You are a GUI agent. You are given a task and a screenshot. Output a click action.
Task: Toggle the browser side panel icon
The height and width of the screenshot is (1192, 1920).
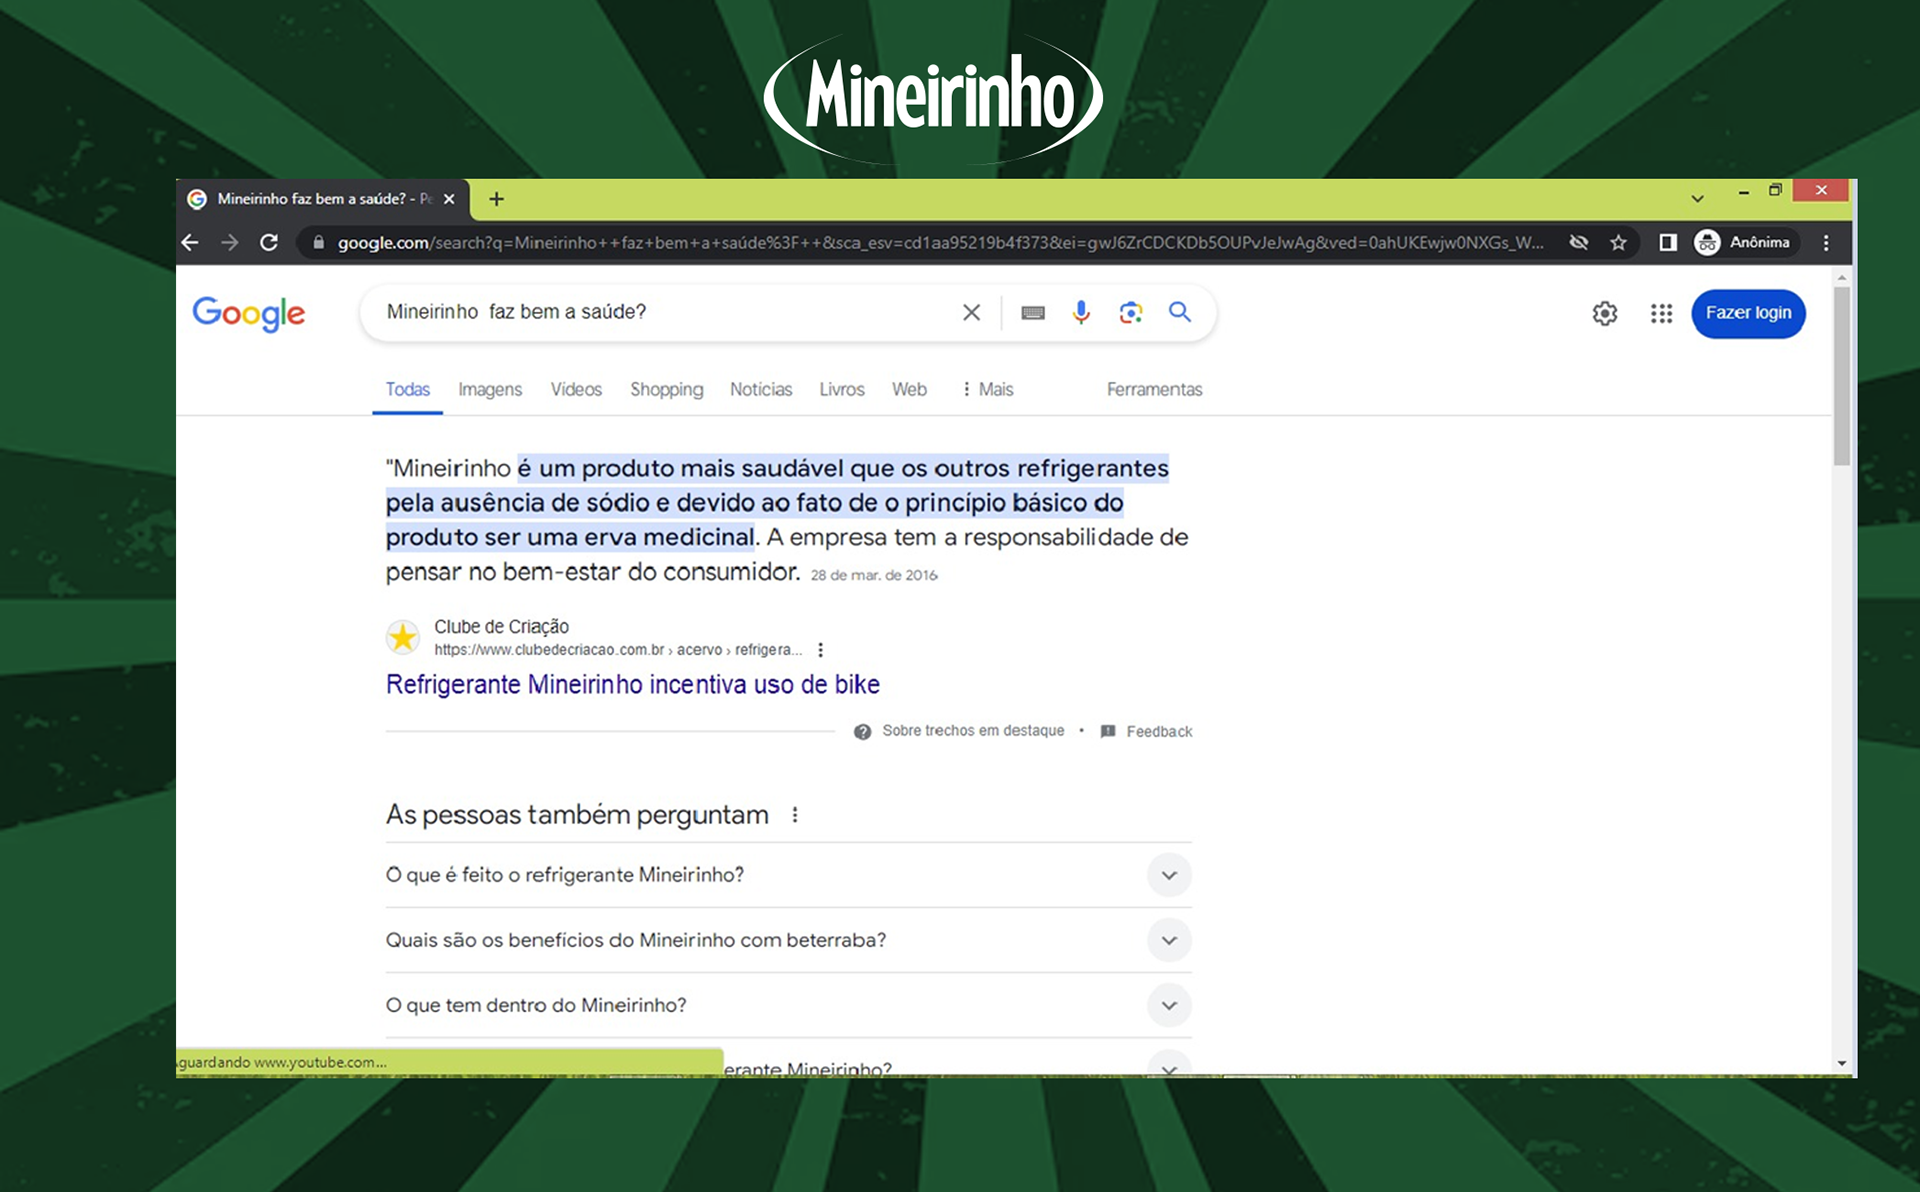coord(1667,243)
